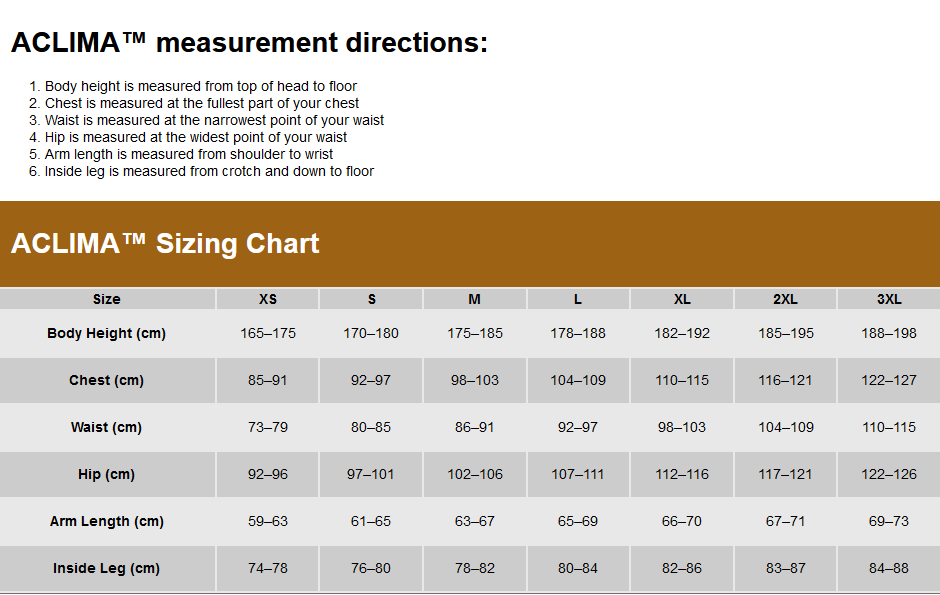
Task: Click direction 6 about inside leg
Action: (x=209, y=171)
